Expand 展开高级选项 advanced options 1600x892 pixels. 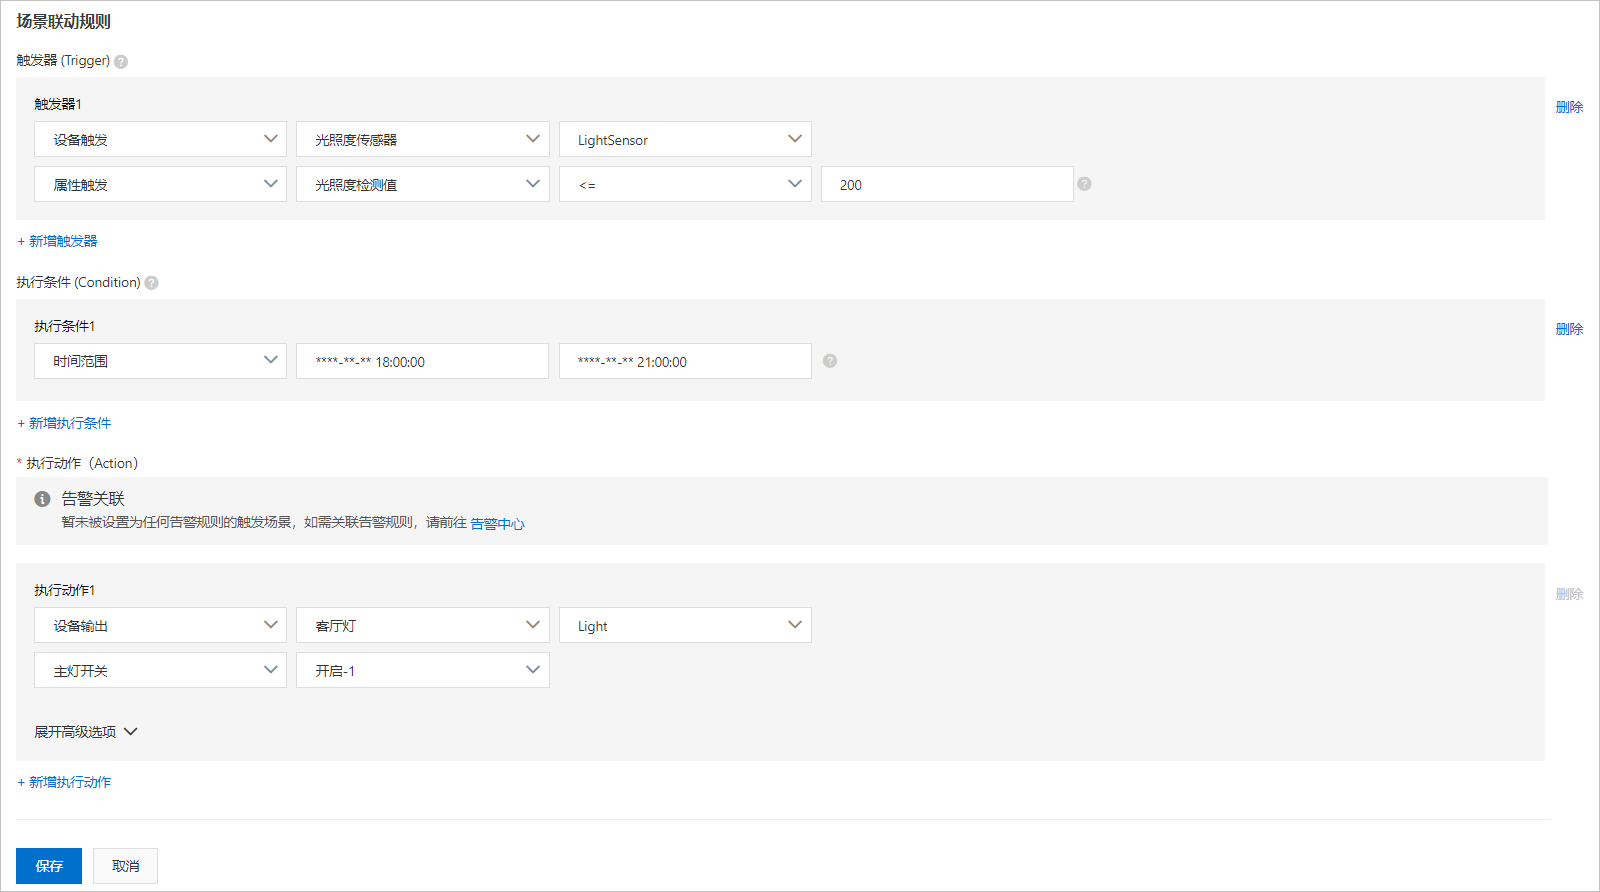click(86, 732)
